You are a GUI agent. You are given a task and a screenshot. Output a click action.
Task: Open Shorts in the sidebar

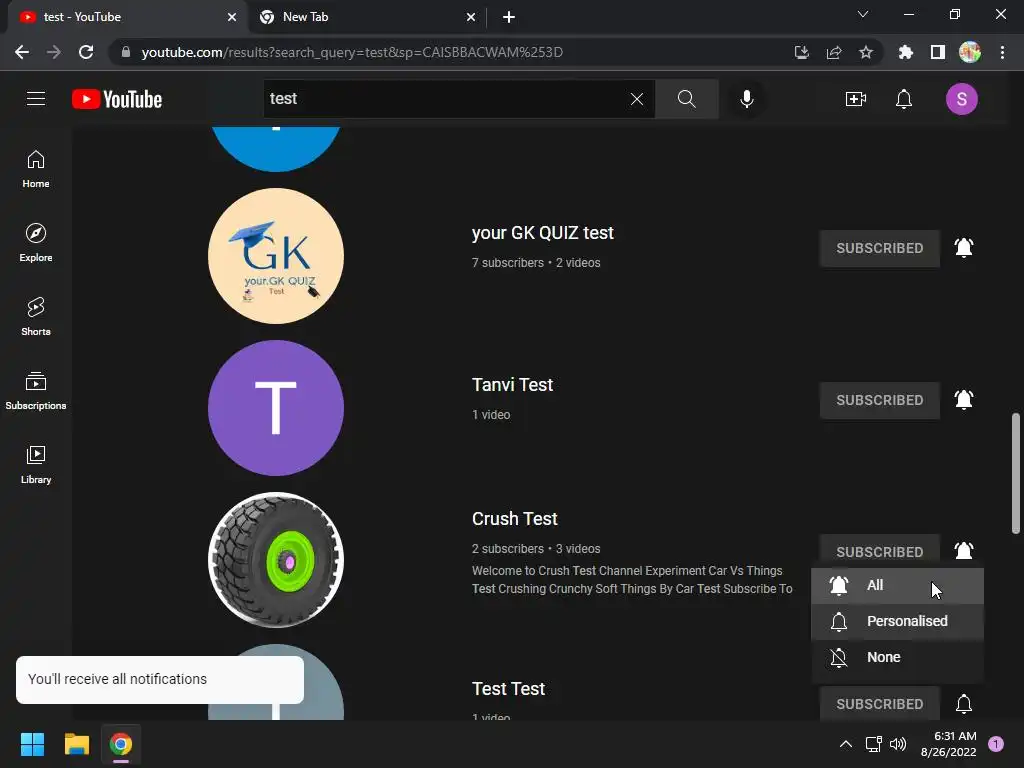36,317
